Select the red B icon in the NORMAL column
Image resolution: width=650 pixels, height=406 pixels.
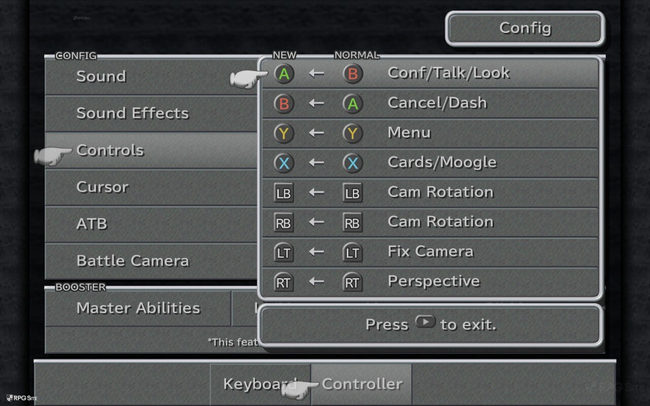pos(353,74)
